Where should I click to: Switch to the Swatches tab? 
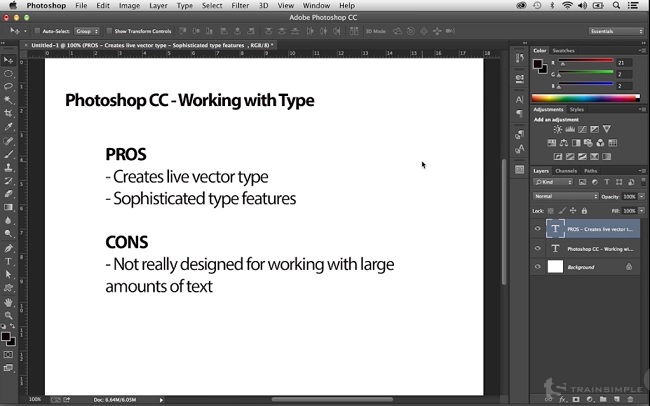563,51
